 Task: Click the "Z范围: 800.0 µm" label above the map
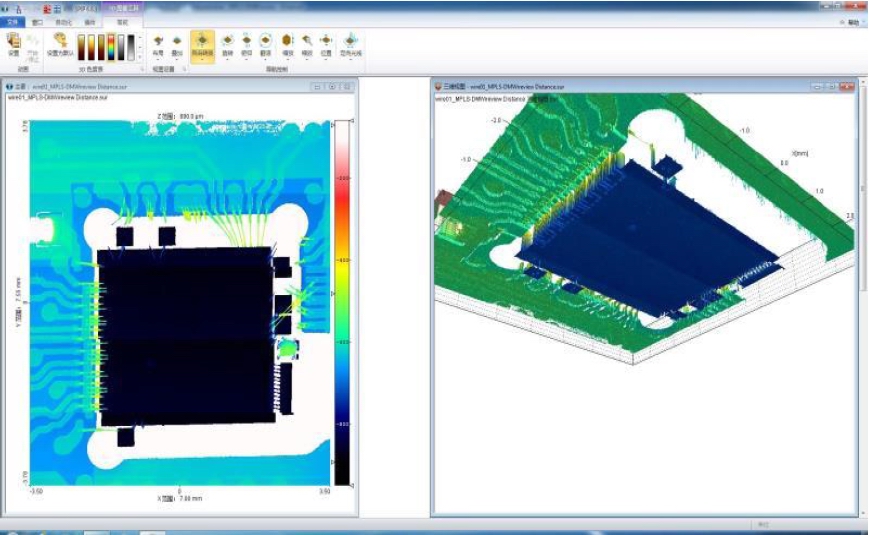181,116
